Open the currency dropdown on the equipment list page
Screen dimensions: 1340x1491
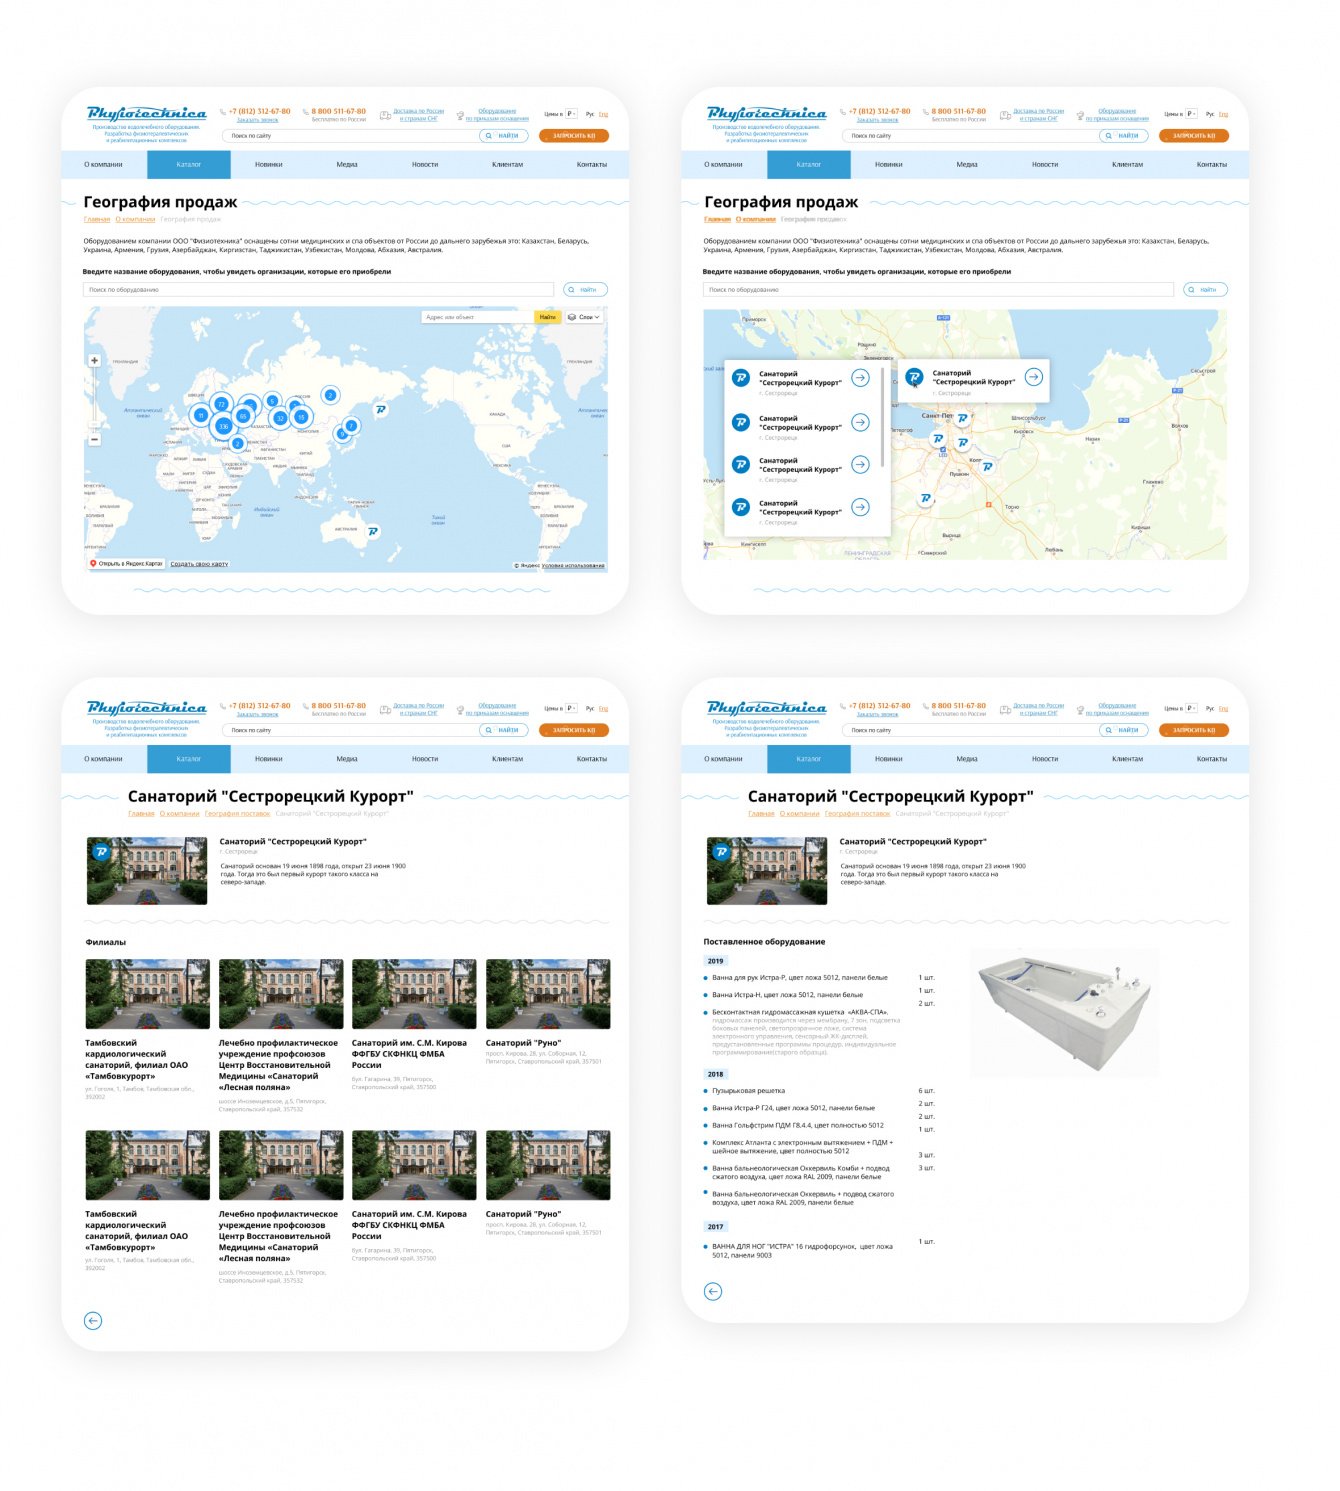click(1191, 708)
